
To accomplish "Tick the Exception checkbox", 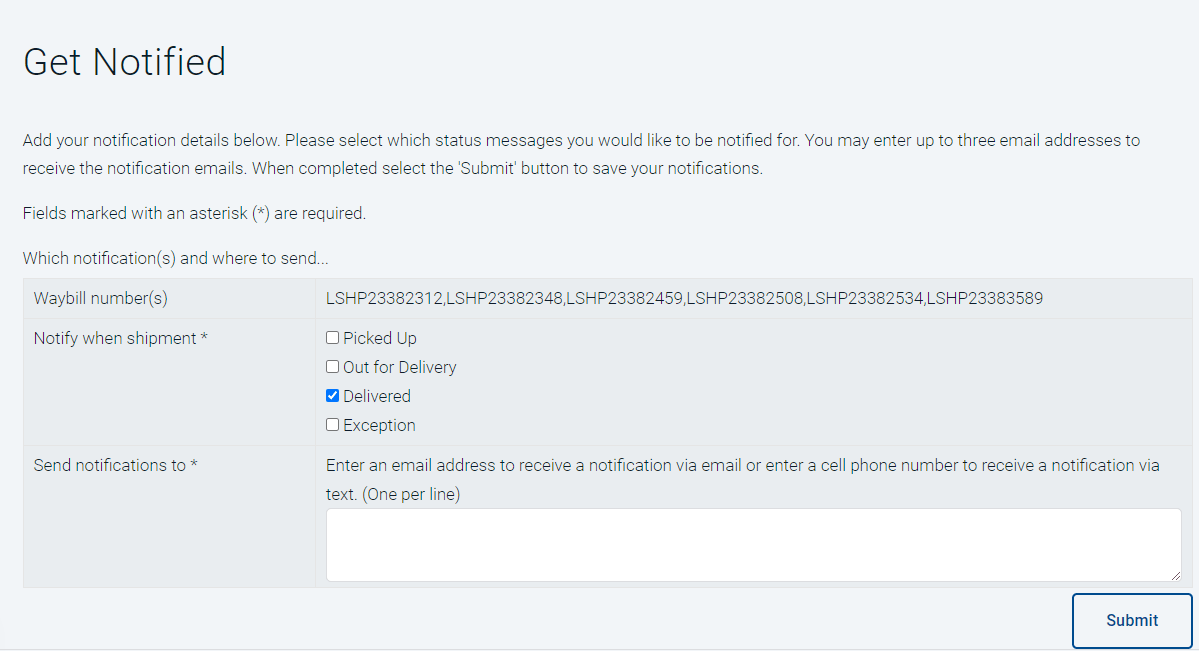I will [333, 425].
